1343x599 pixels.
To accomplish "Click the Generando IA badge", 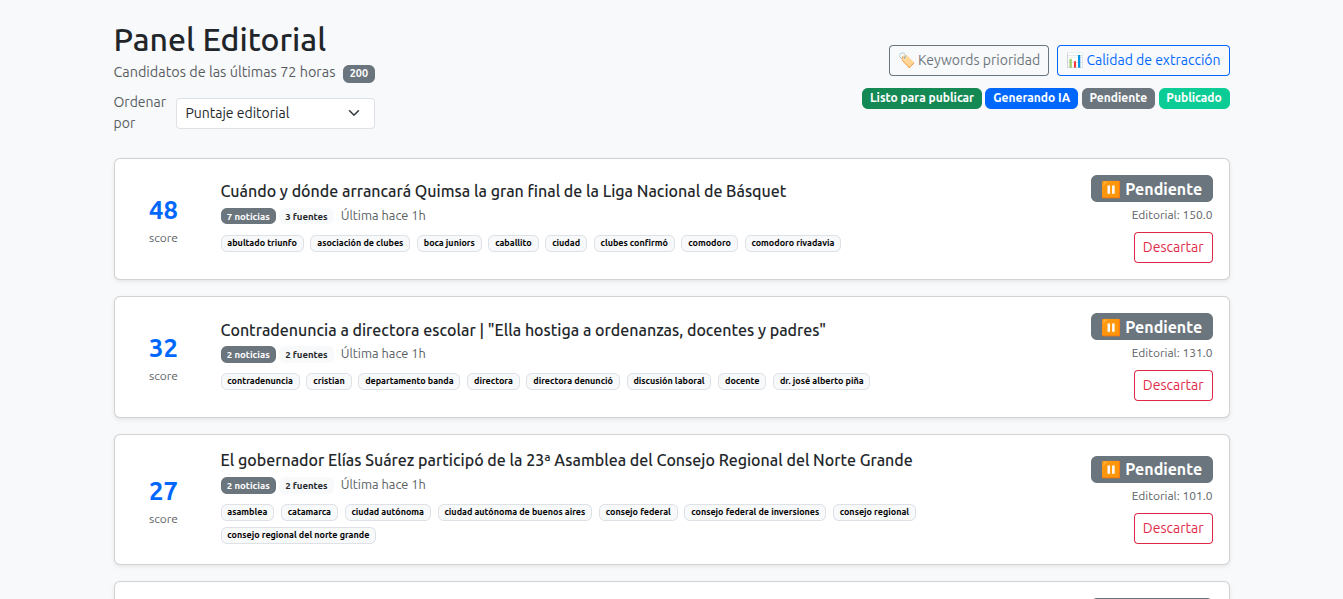I will 1031,98.
